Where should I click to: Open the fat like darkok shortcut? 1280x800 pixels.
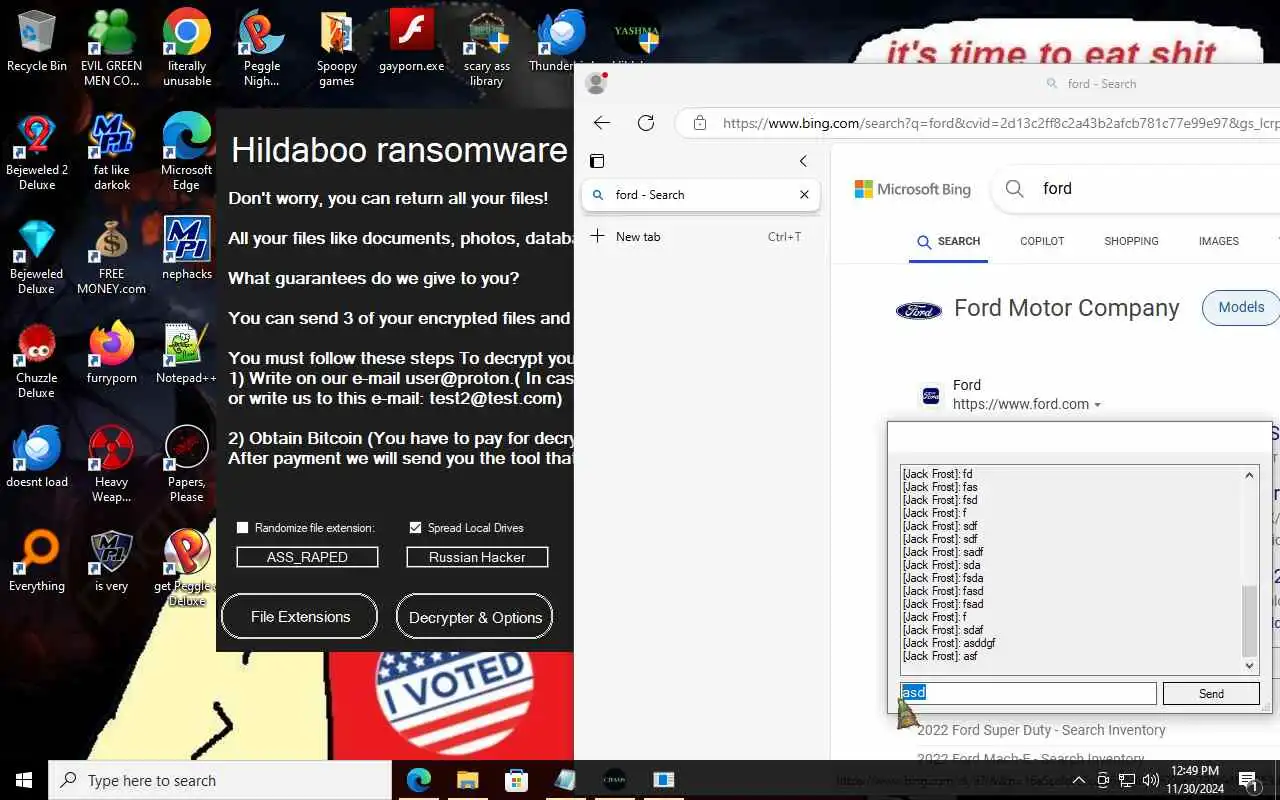(112, 152)
